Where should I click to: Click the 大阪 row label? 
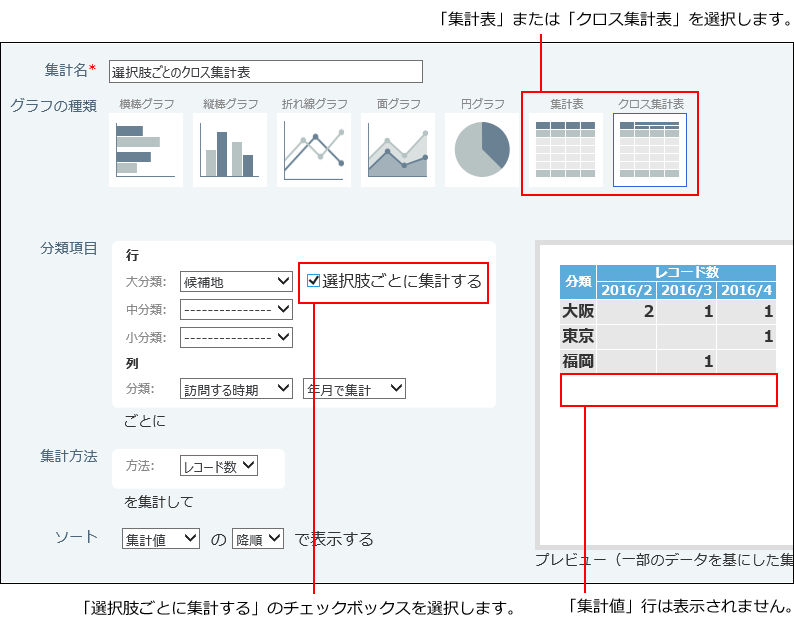pos(578,311)
